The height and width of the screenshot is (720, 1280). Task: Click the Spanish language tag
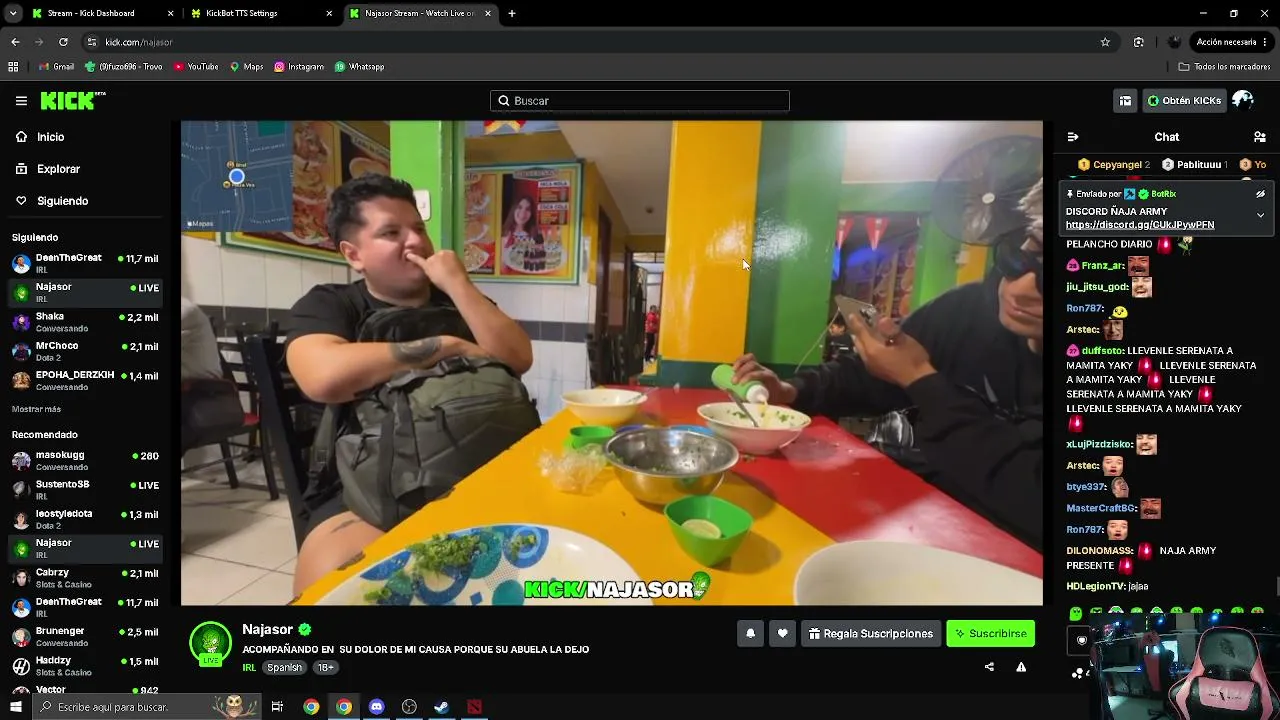pos(284,667)
